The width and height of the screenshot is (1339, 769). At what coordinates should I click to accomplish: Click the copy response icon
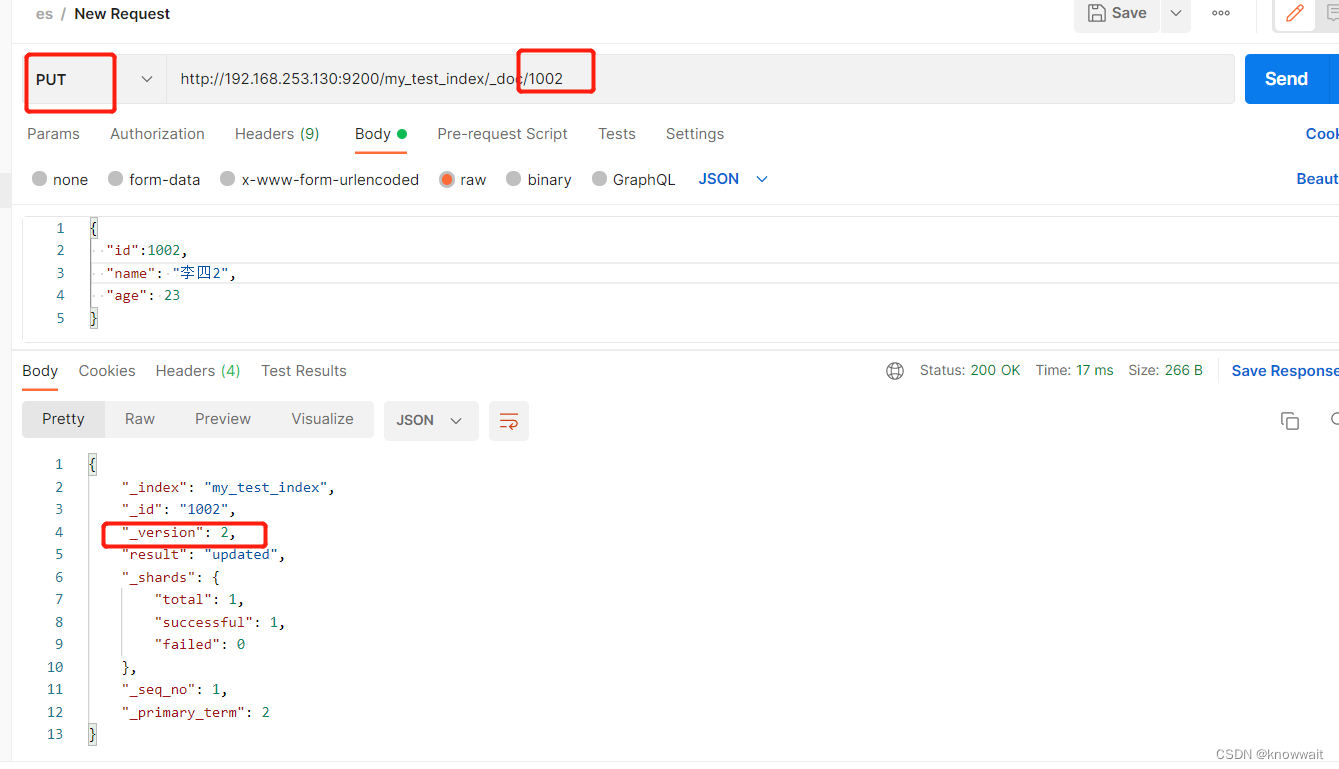pos(1290,421)
